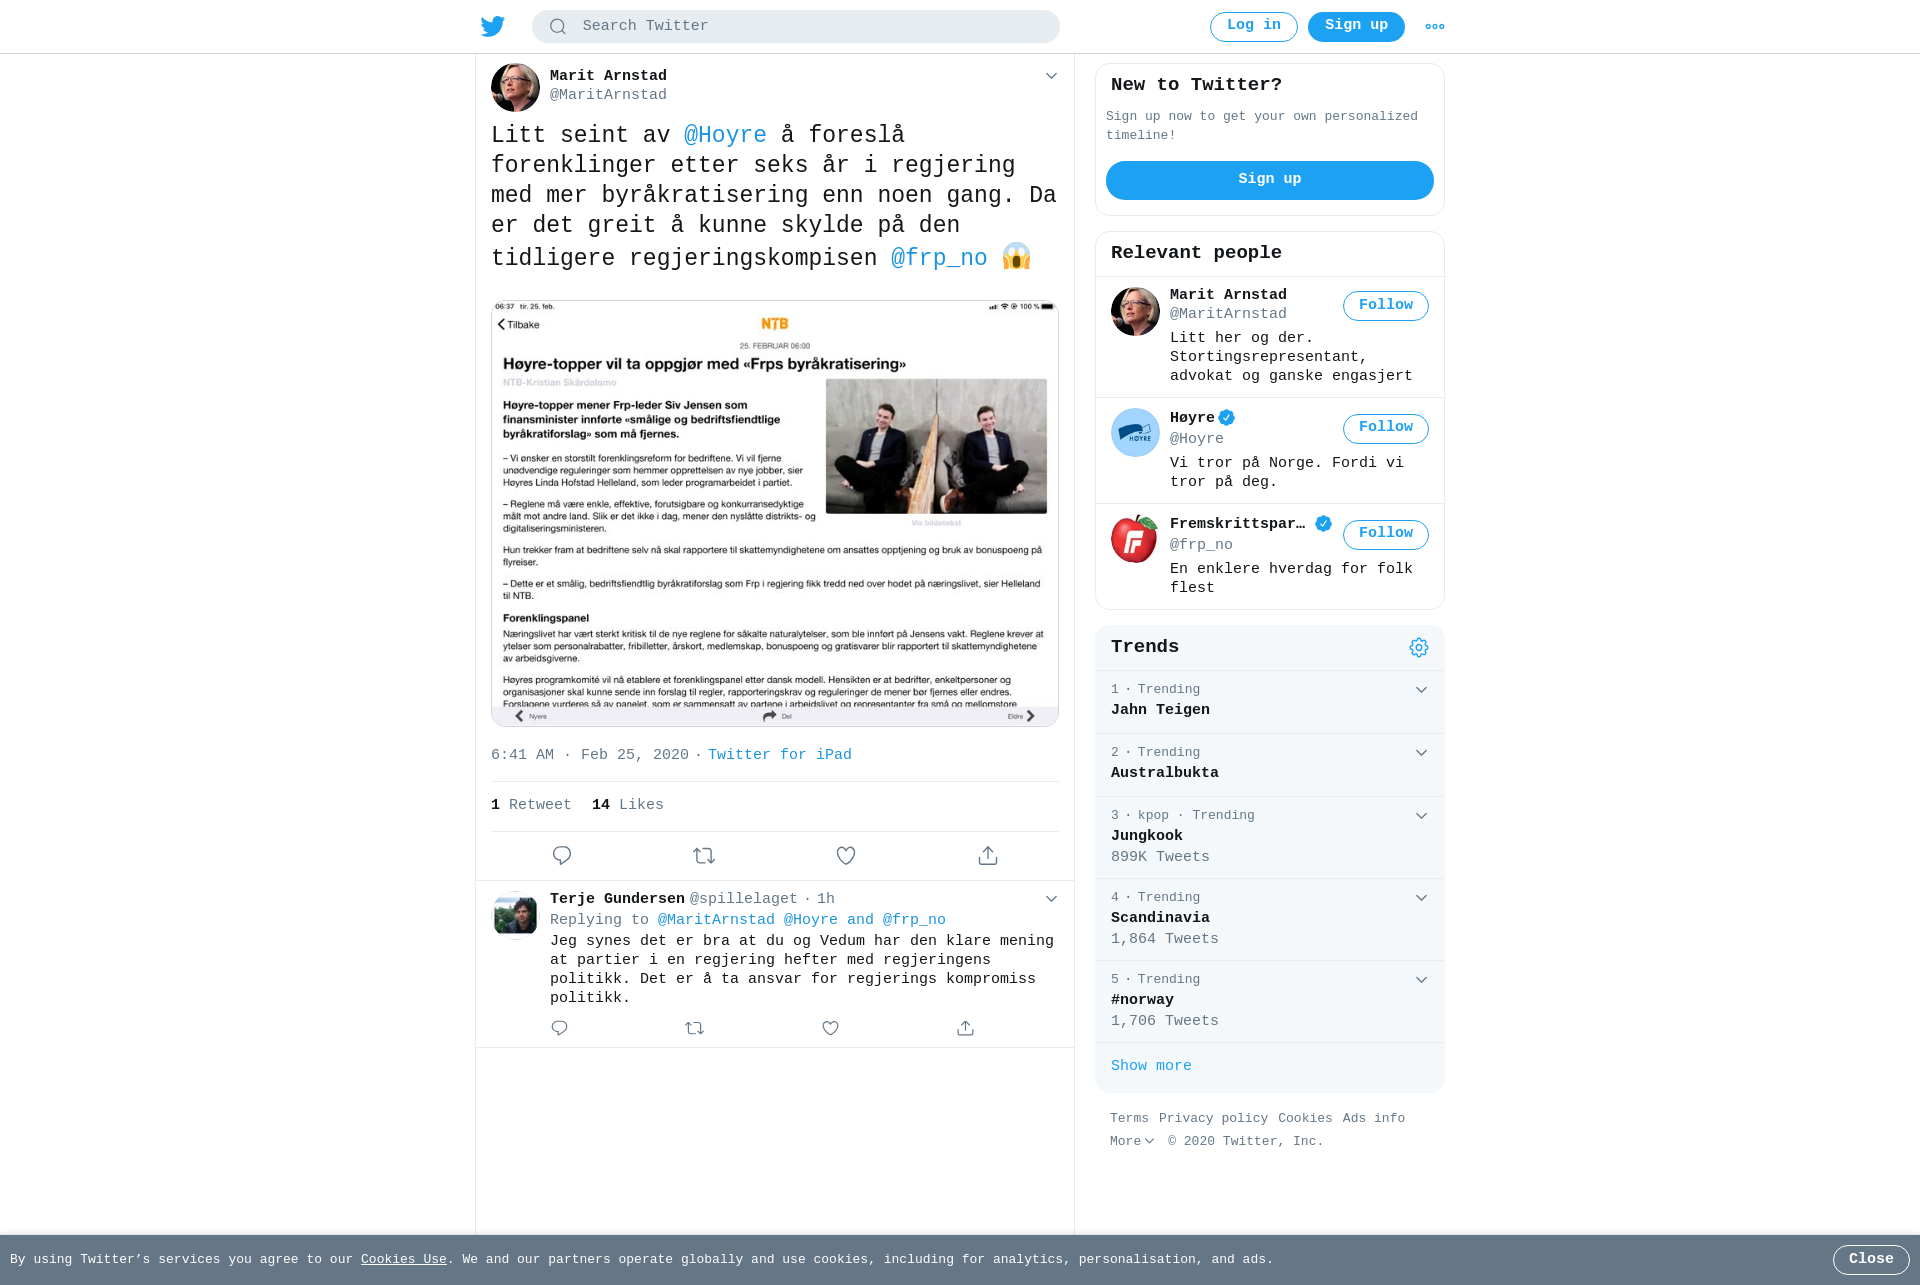Like Marit Arnstad's main tweet
The width and height of the screenshot is (1920, 1285).
[x=846, y=856]
